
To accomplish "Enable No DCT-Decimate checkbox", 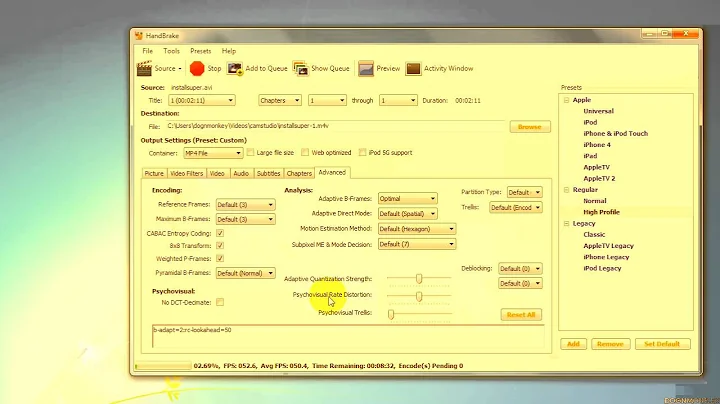I will point(220,302).
